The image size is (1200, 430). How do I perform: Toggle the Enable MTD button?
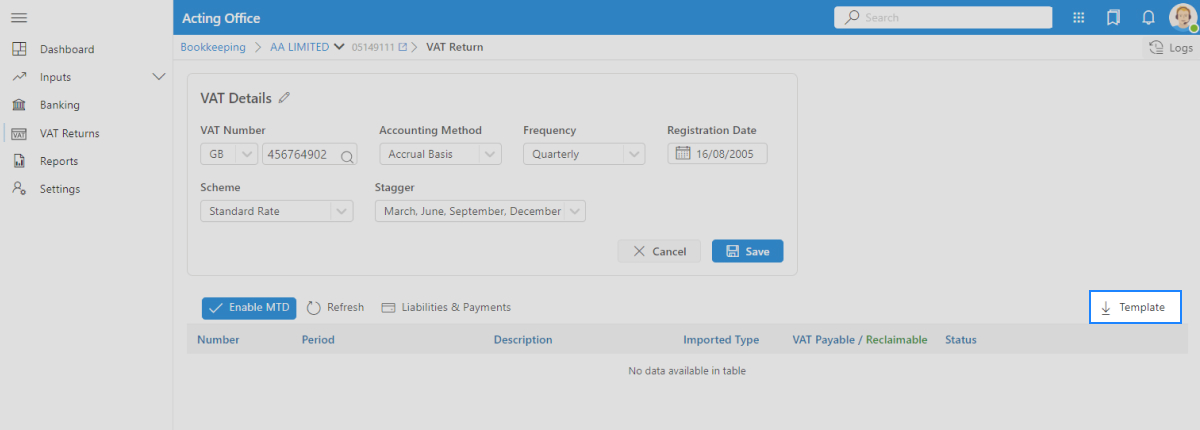[249, 308]
